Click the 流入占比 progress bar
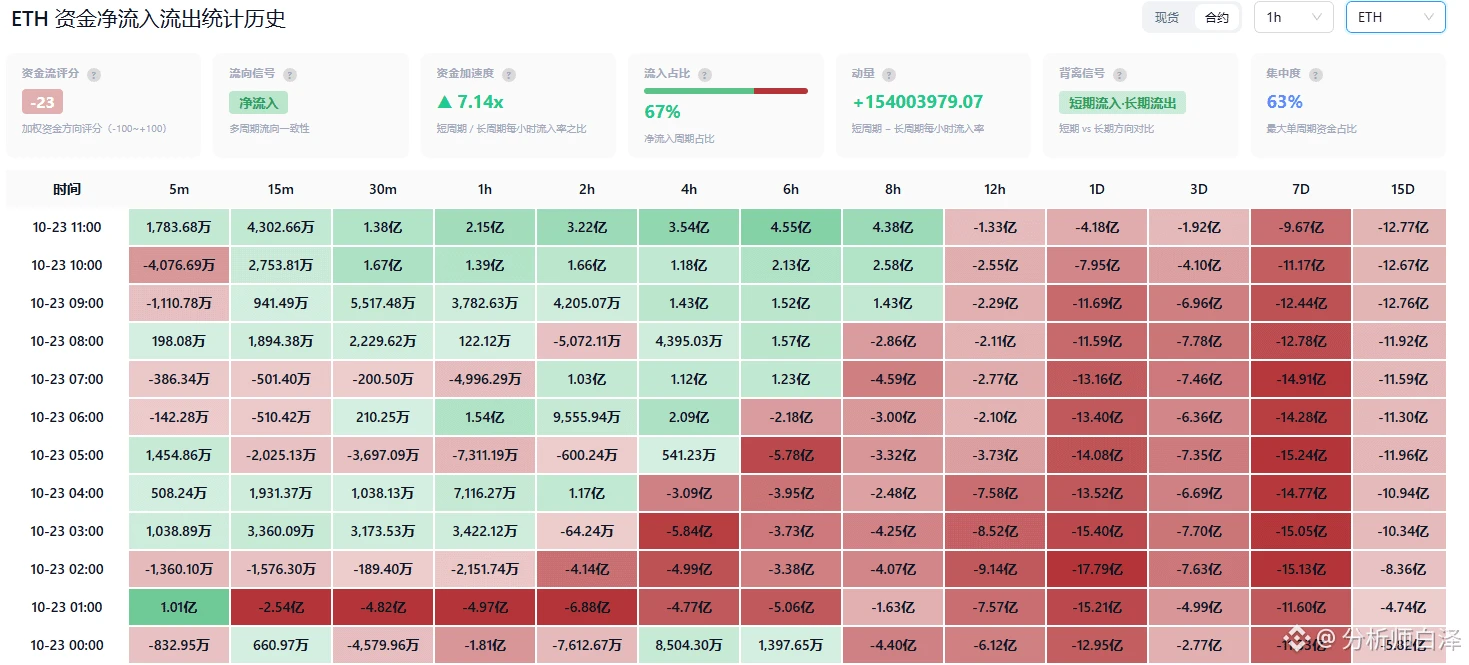Screen dimensions: 1469x665 tap(726, 91)
